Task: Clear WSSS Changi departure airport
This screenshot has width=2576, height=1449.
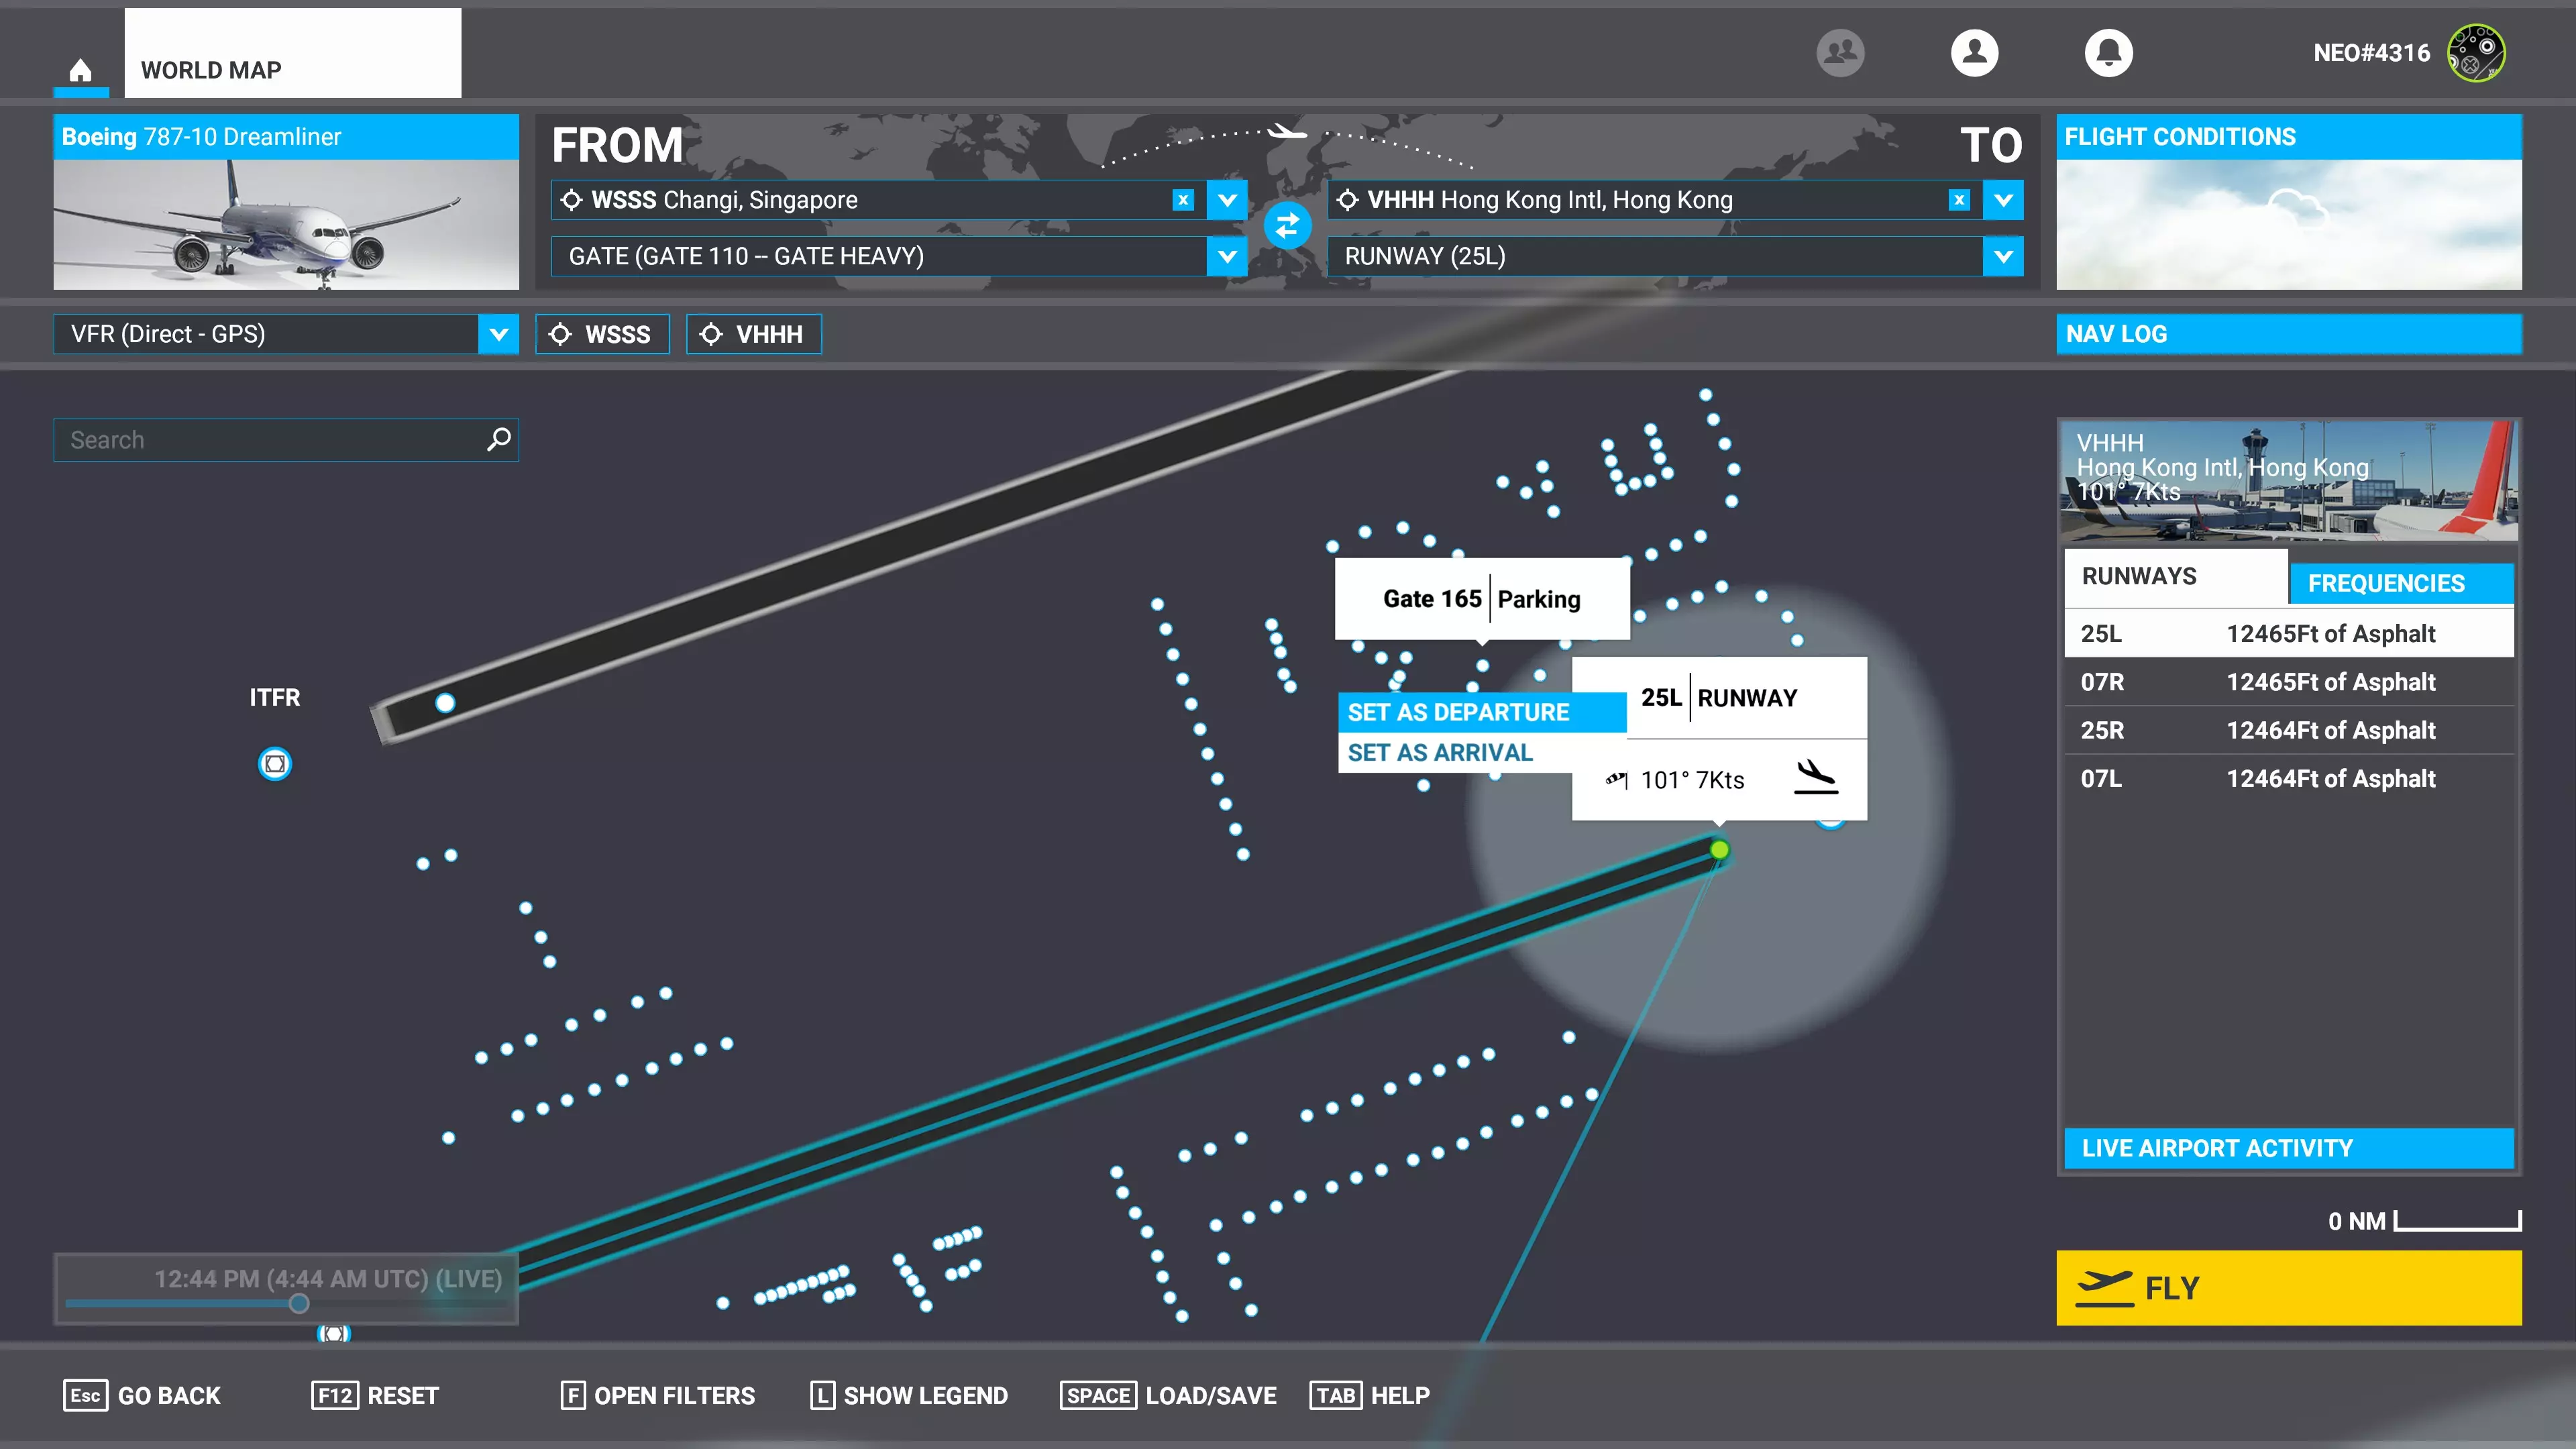Action: point(1183,200)
